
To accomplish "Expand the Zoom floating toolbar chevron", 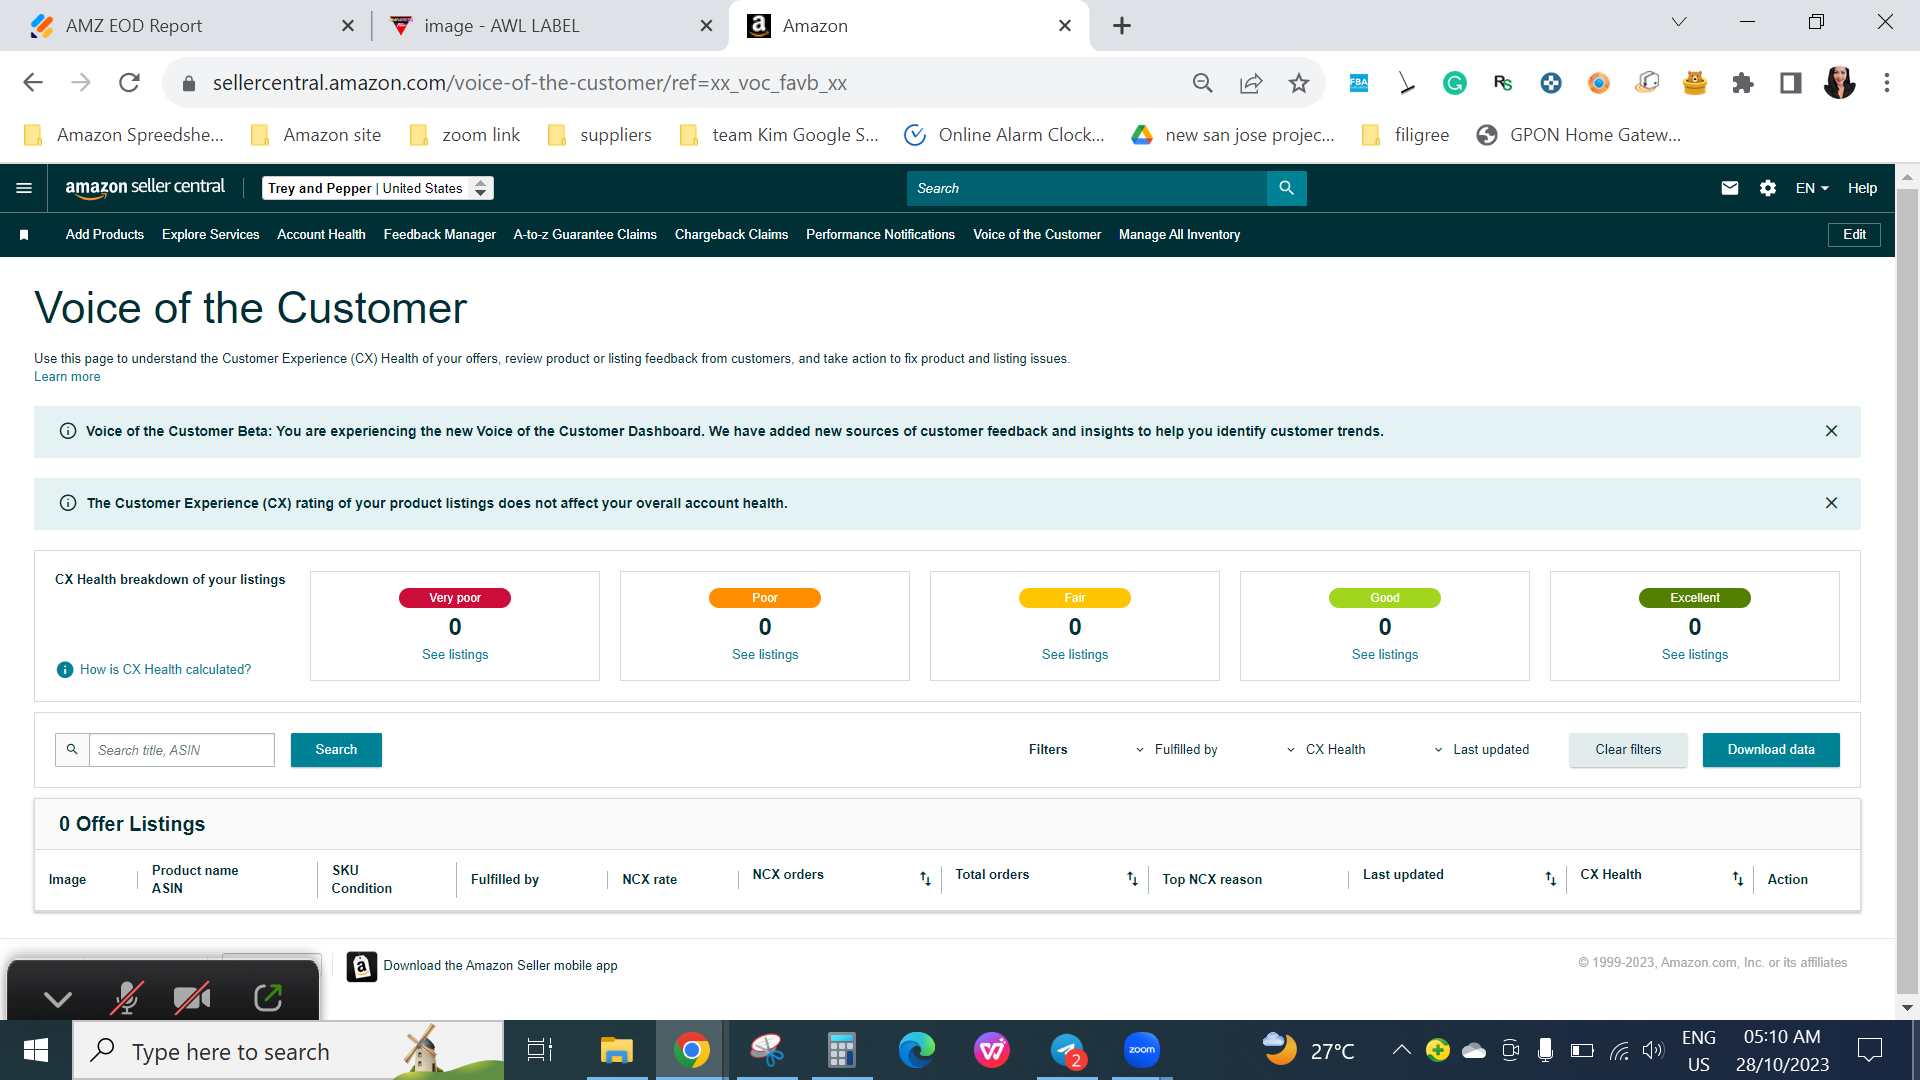I will point(58,999).
